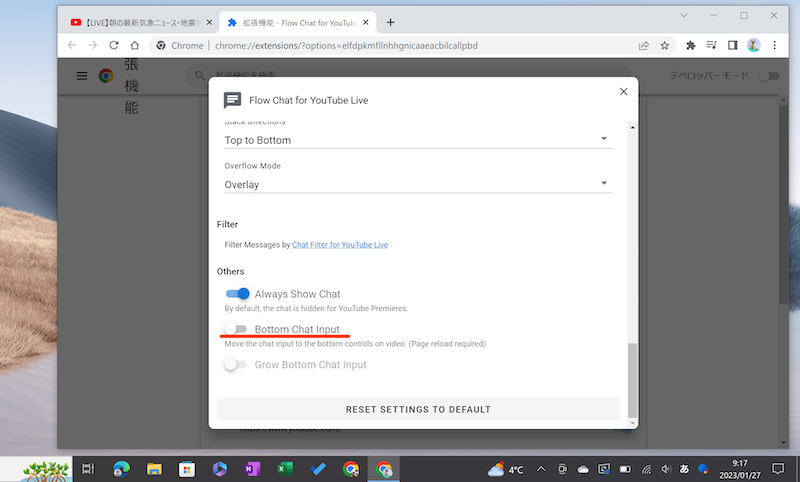Open the tab search chevron

click(682, 16)
